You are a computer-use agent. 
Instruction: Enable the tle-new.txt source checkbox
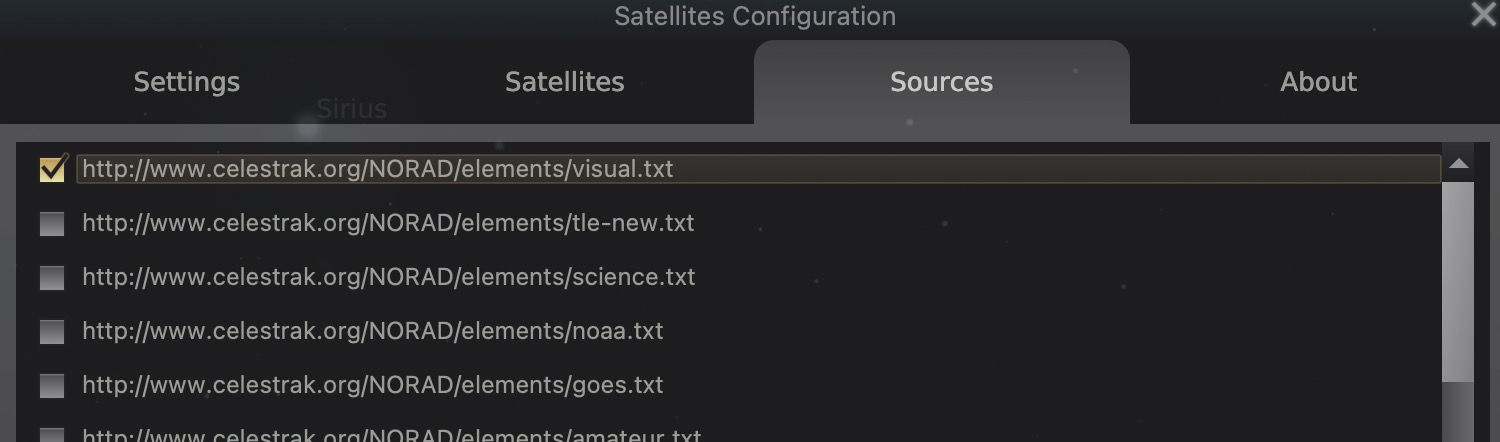(52, 224)
